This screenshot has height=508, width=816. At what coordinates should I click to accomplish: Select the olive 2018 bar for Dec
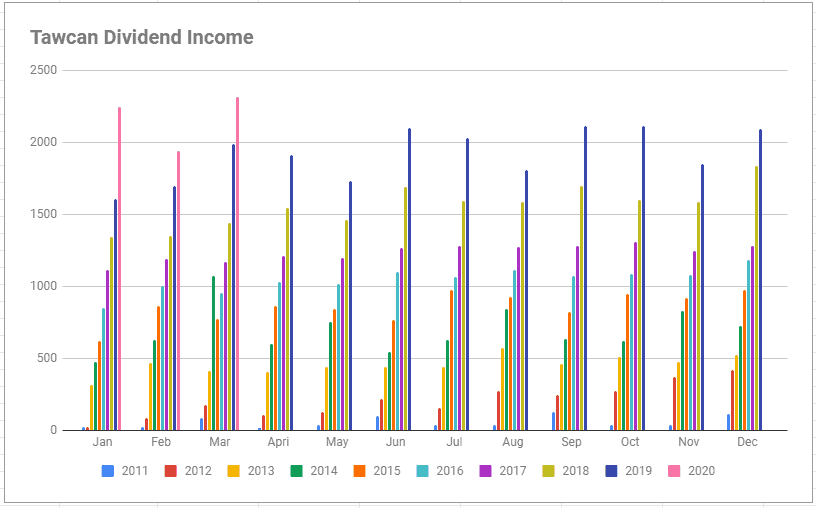(756, 298)
